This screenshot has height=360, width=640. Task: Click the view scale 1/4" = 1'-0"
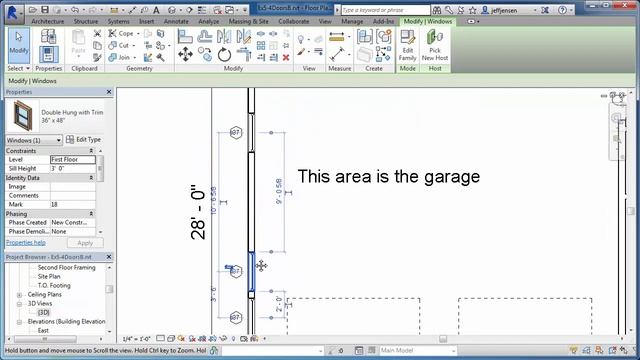tap(137, 339)
